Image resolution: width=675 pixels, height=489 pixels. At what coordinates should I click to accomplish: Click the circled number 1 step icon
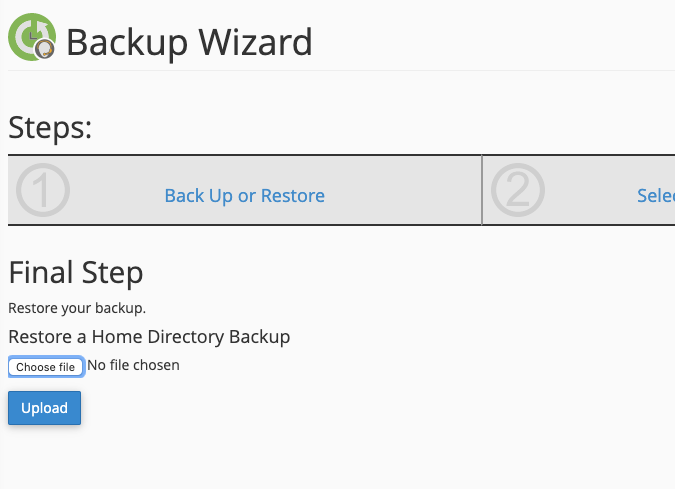pyautogui.click(x=43, y=190)
